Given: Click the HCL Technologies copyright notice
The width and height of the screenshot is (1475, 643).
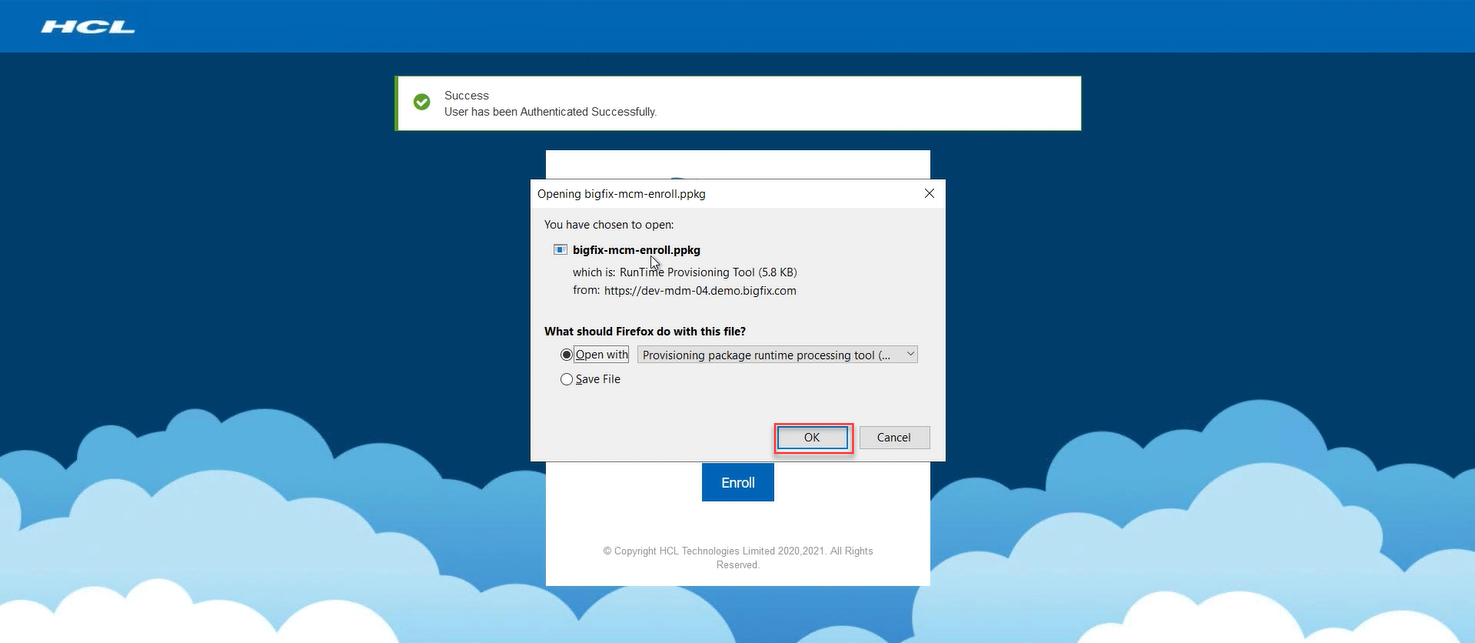Looking at the screenshot, I should tap(738, 558).
